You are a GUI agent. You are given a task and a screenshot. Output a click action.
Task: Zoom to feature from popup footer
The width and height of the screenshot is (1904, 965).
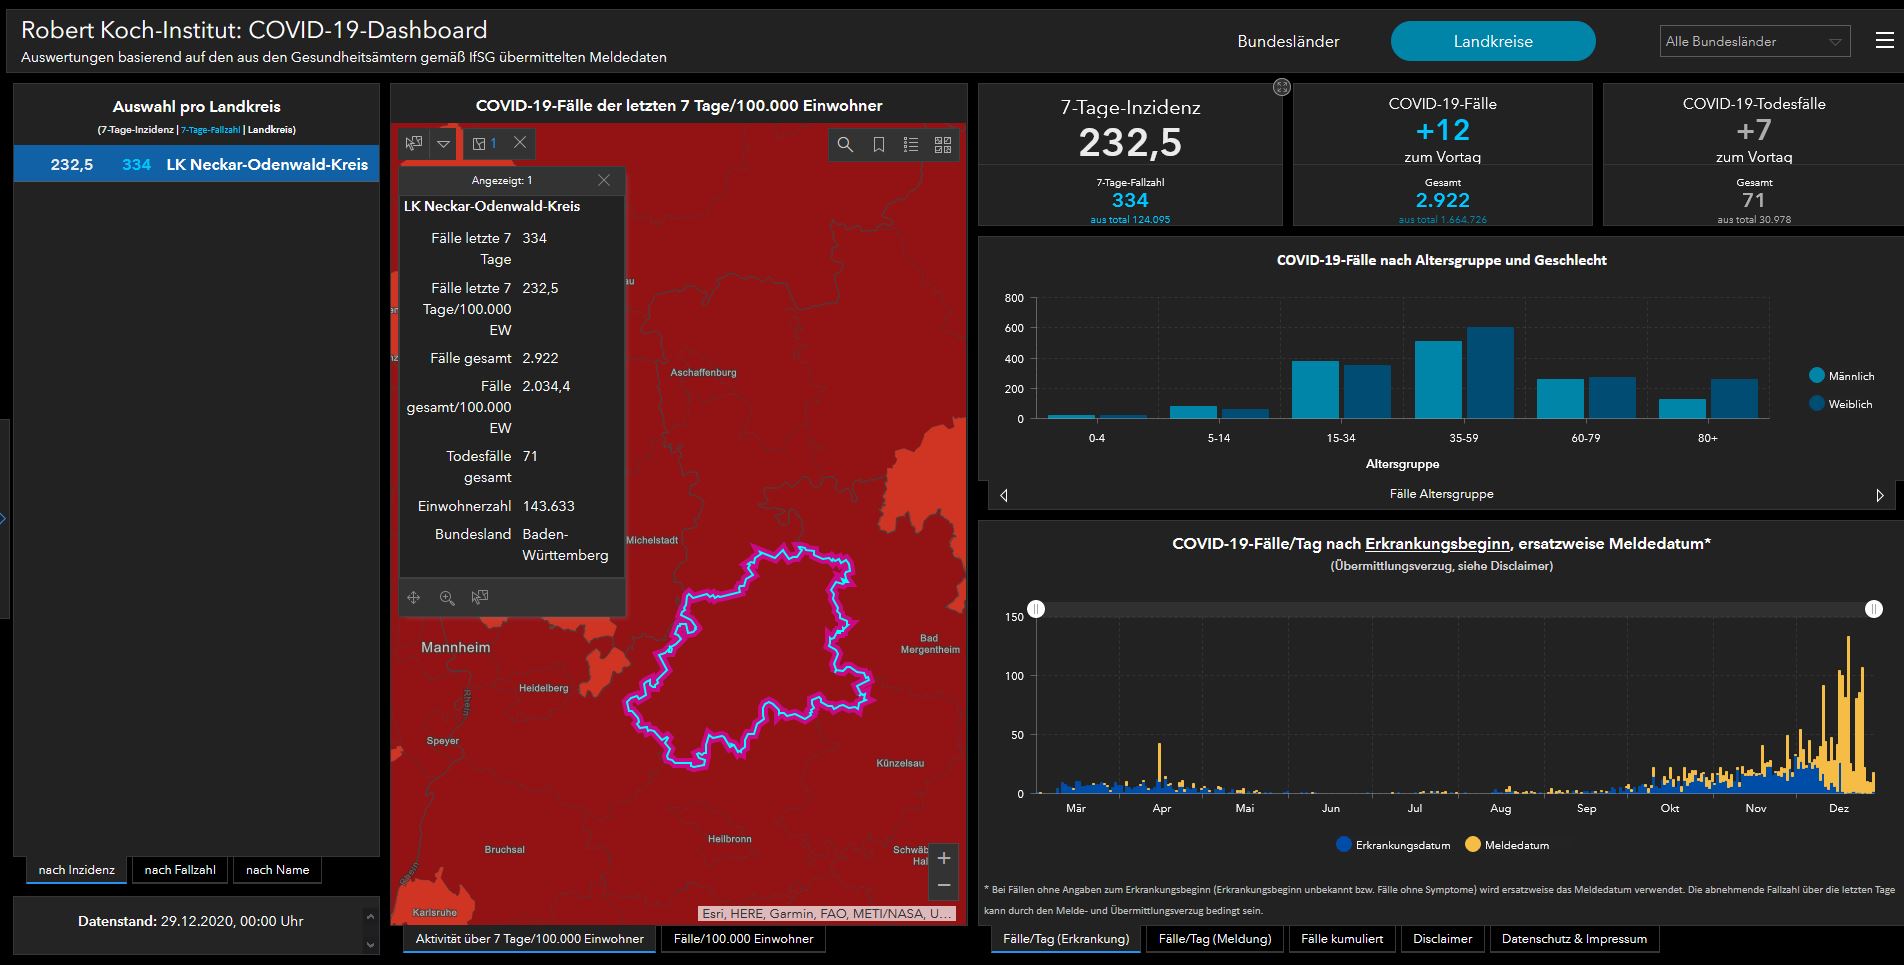click(x=447, y=597)
